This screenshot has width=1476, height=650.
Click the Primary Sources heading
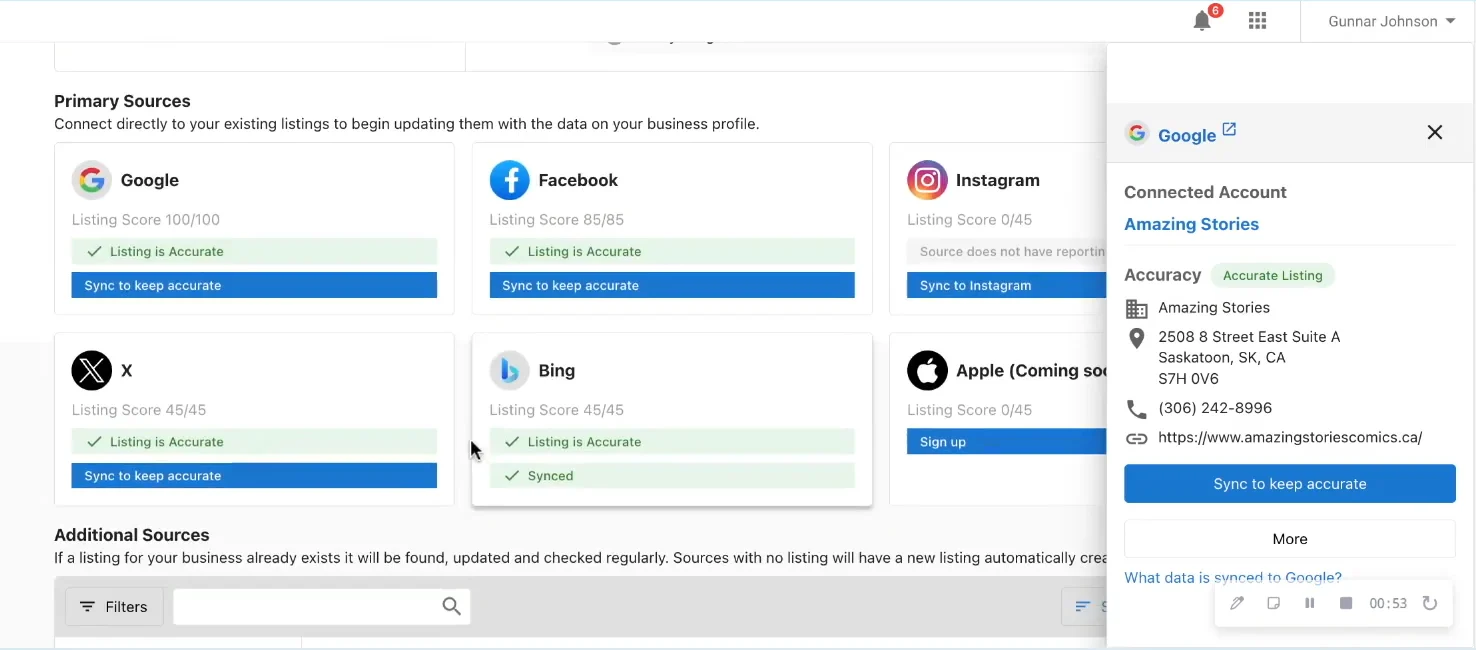[x=122, y=101]
